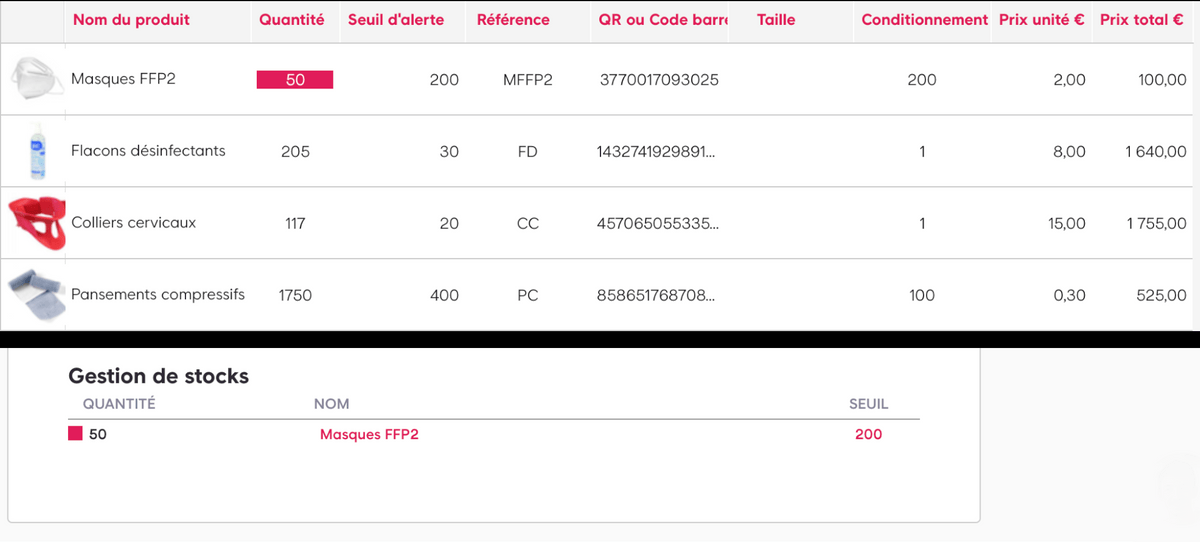Click the Référence column header
This screenshot has width=1200, height=542.
(x=513, y=20)
